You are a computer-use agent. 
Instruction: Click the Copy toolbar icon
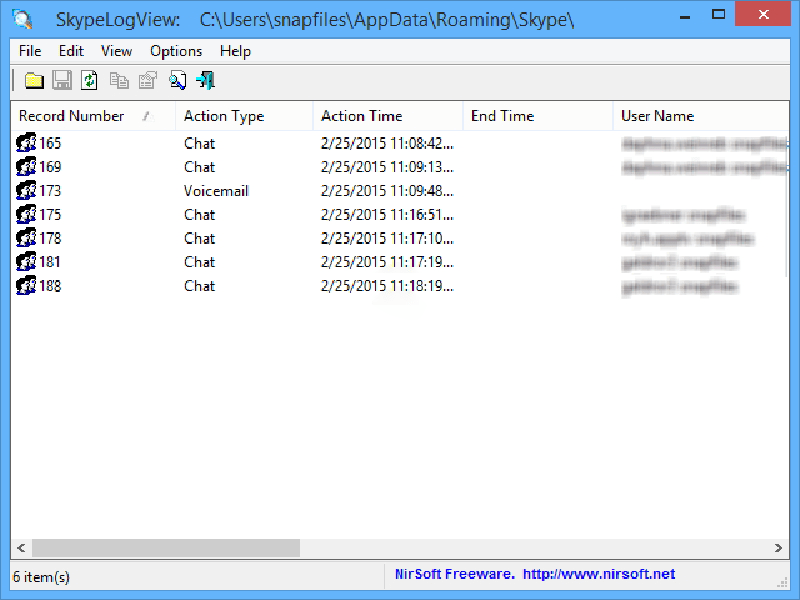point(119,81)
